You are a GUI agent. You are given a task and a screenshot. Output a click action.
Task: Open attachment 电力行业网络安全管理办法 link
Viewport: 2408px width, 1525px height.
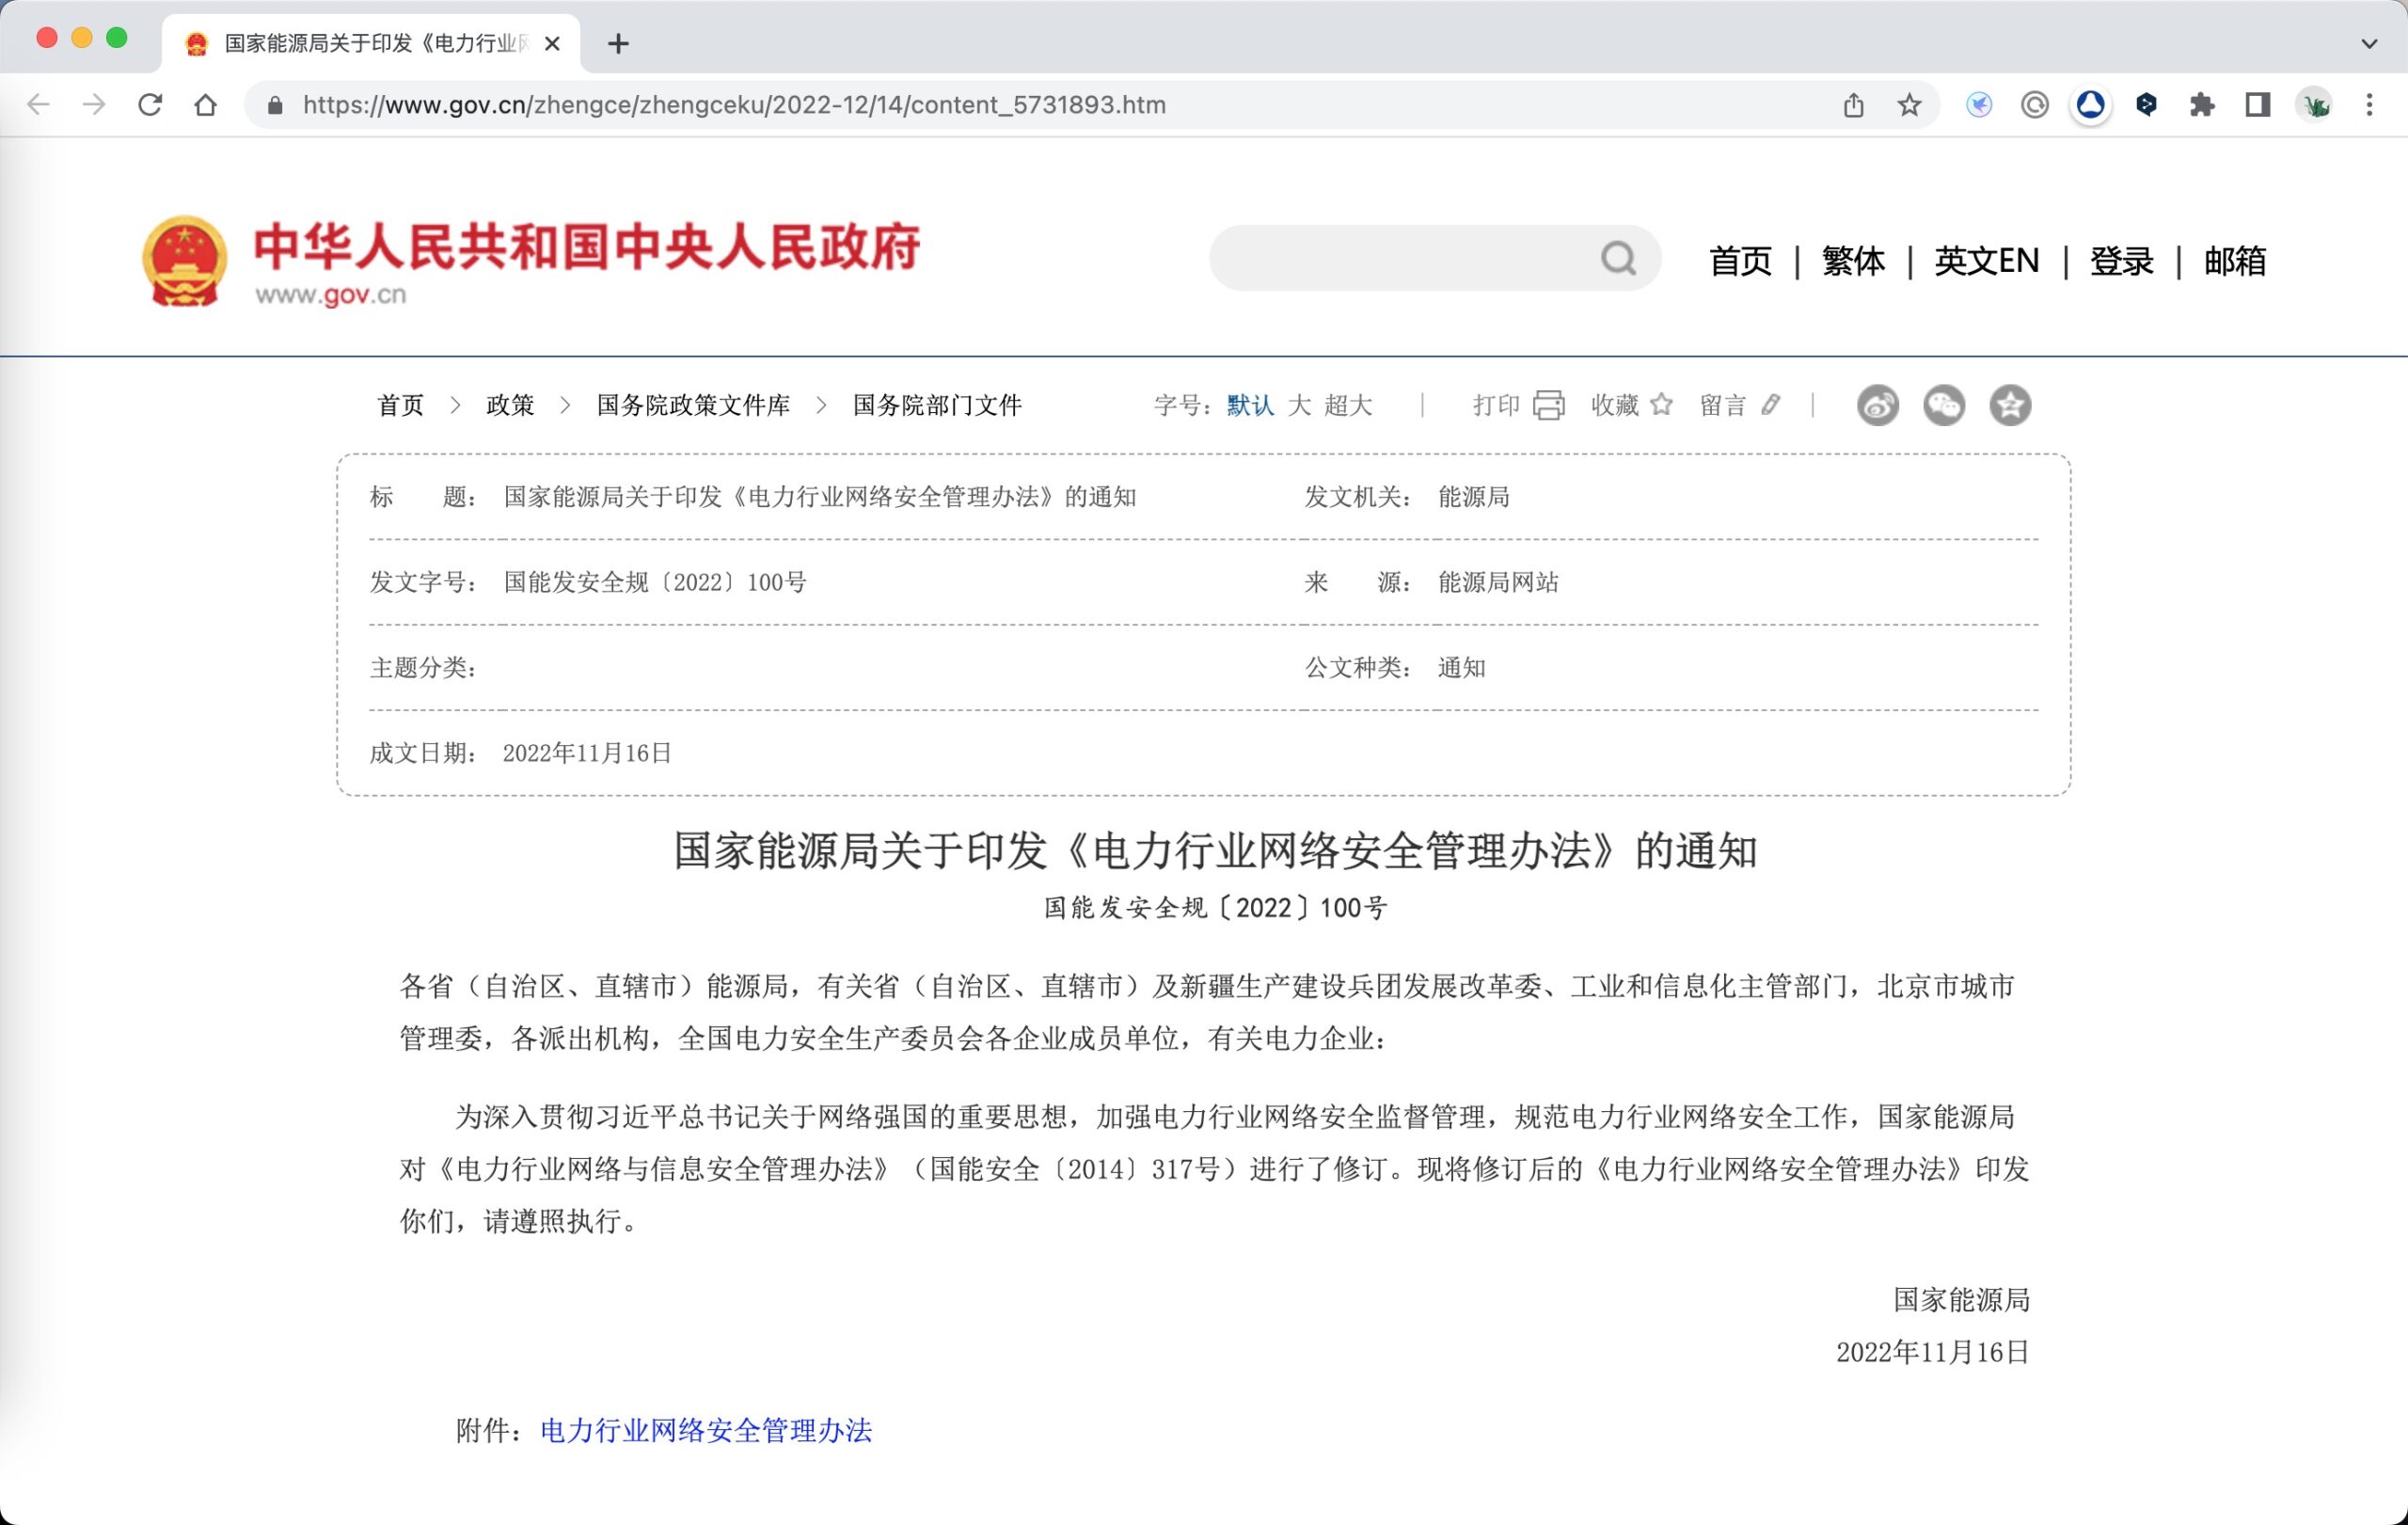pyautogui.click(x=706, y=1431)
